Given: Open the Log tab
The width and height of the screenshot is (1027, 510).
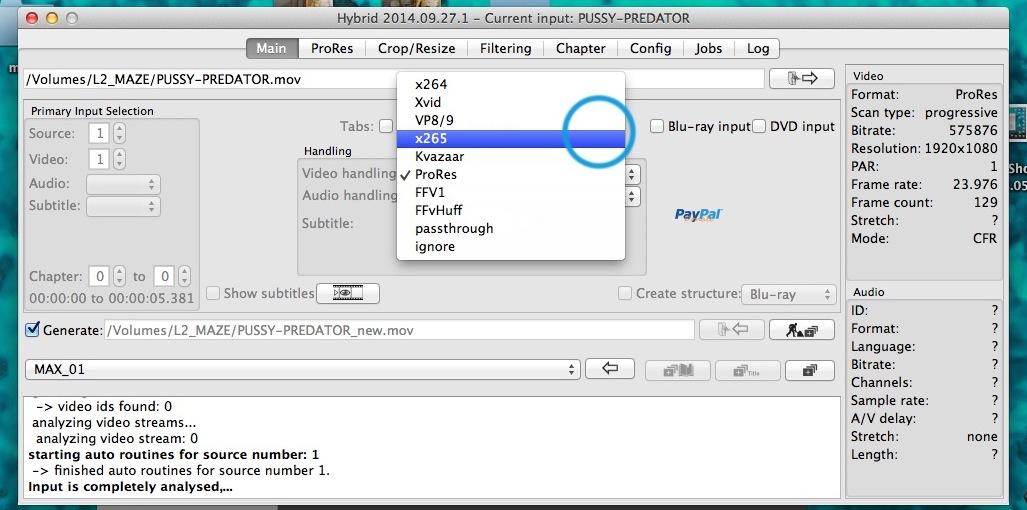Looking at the screenshot, I should tap(758, 48).
